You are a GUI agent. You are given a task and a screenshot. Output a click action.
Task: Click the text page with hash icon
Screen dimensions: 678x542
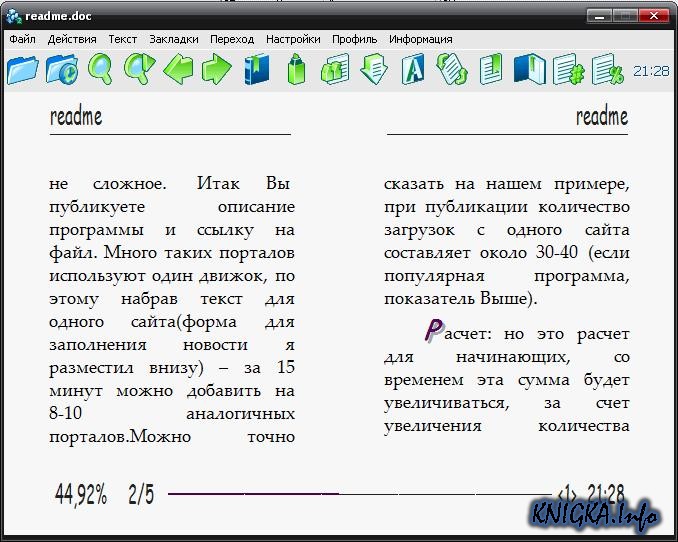tap(569, 69)
